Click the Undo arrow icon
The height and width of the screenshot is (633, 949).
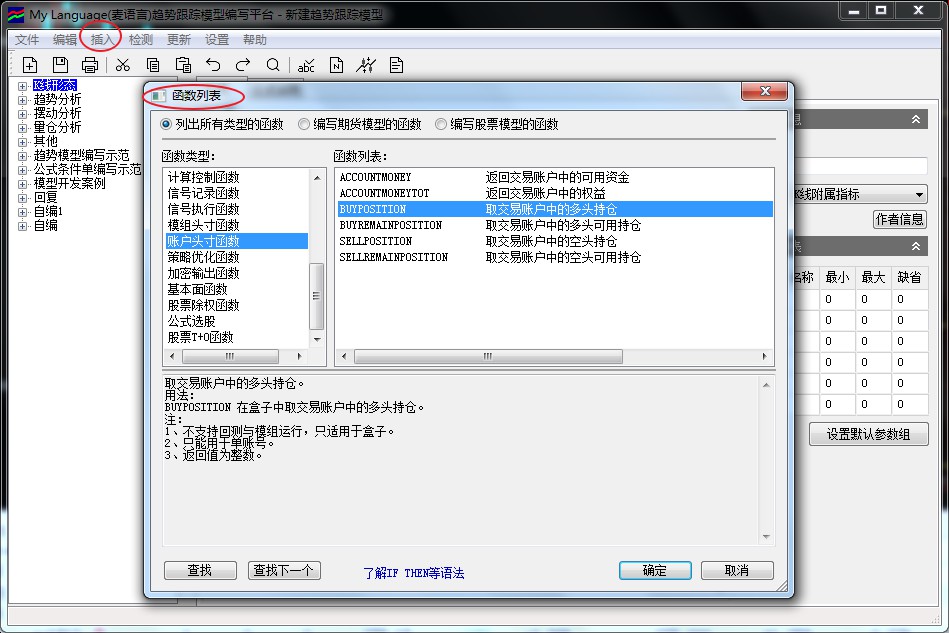[x=213, y=65]
